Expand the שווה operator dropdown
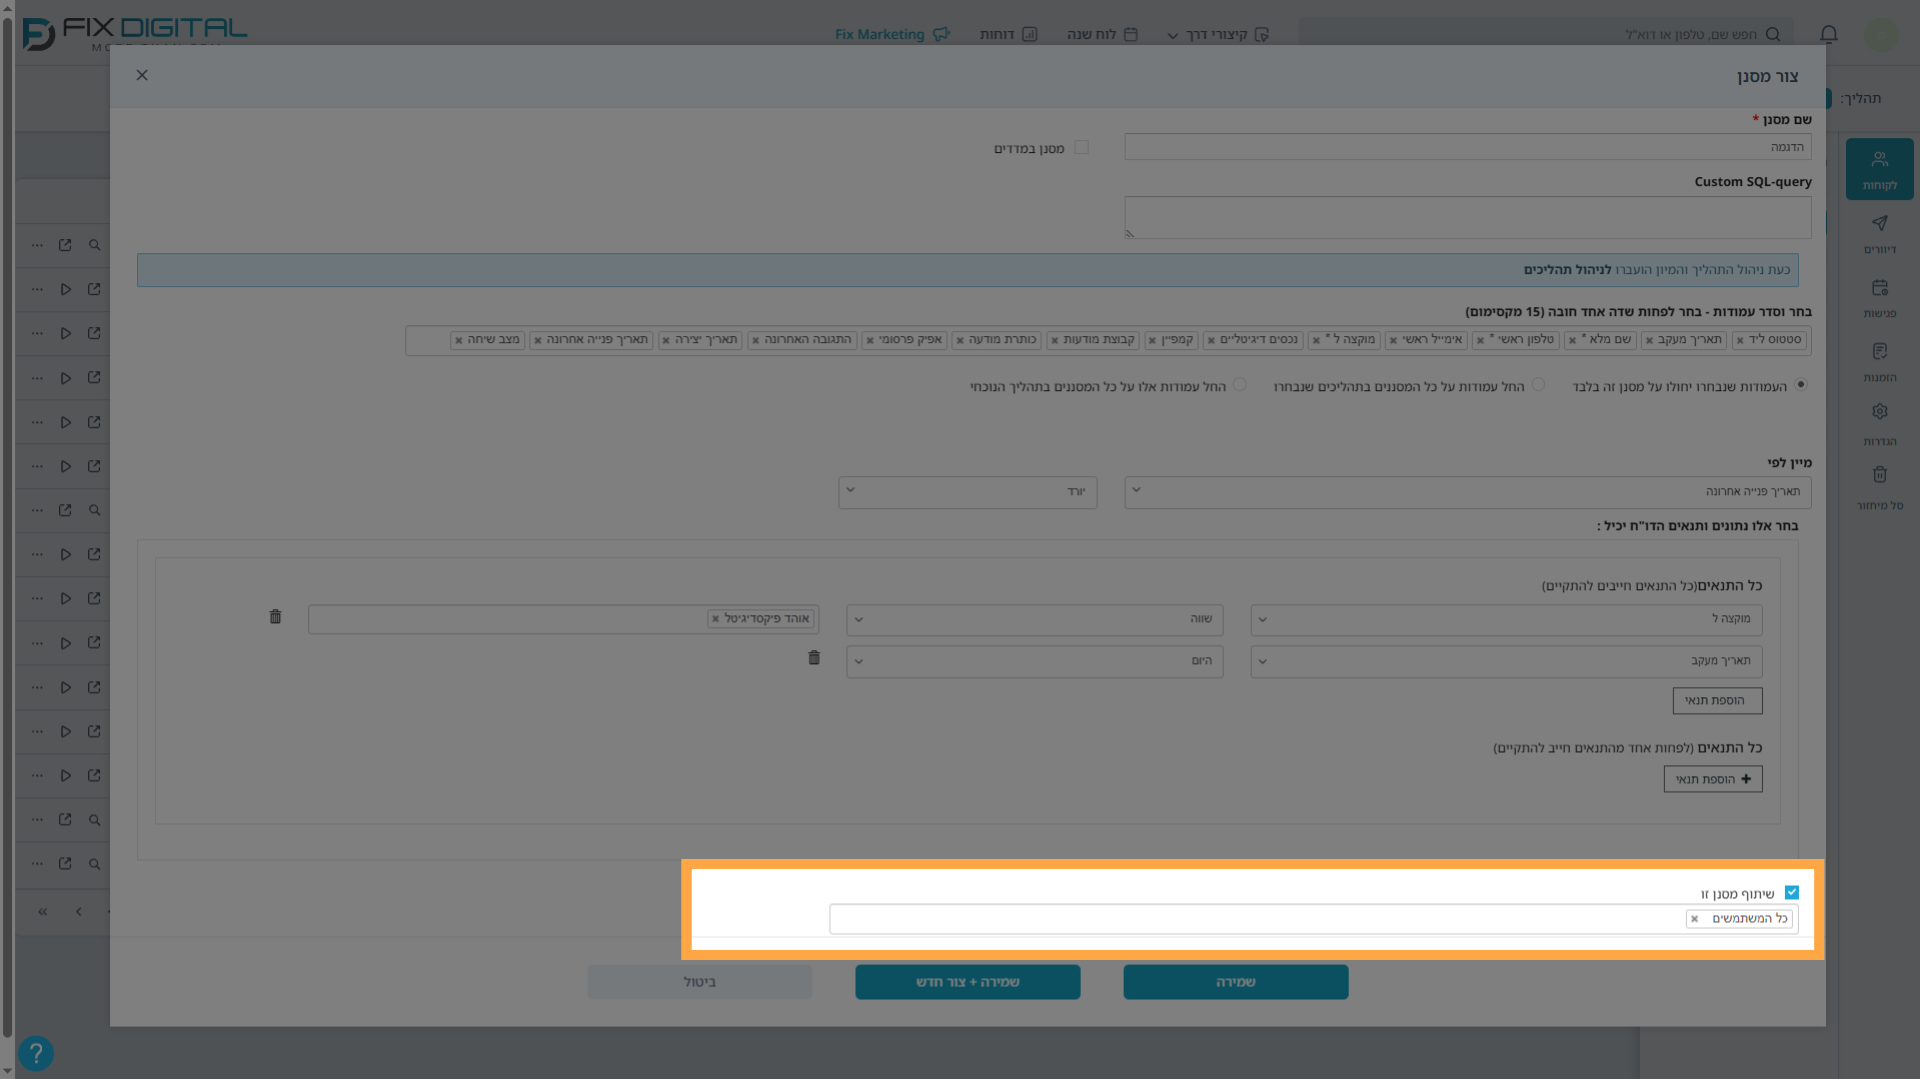1920x1079 pixels. (x=1034, y=620)
